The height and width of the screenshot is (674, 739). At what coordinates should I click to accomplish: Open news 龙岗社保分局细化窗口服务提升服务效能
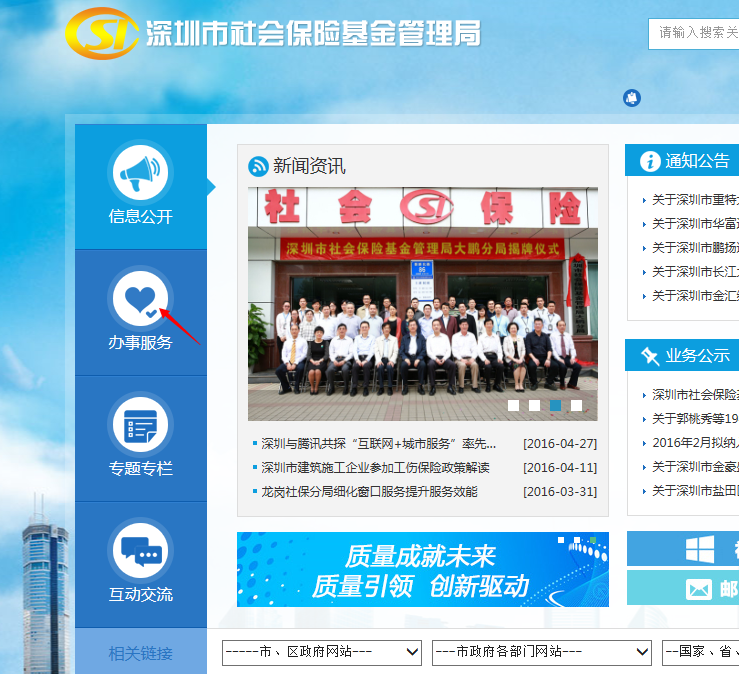coord(369,492)
